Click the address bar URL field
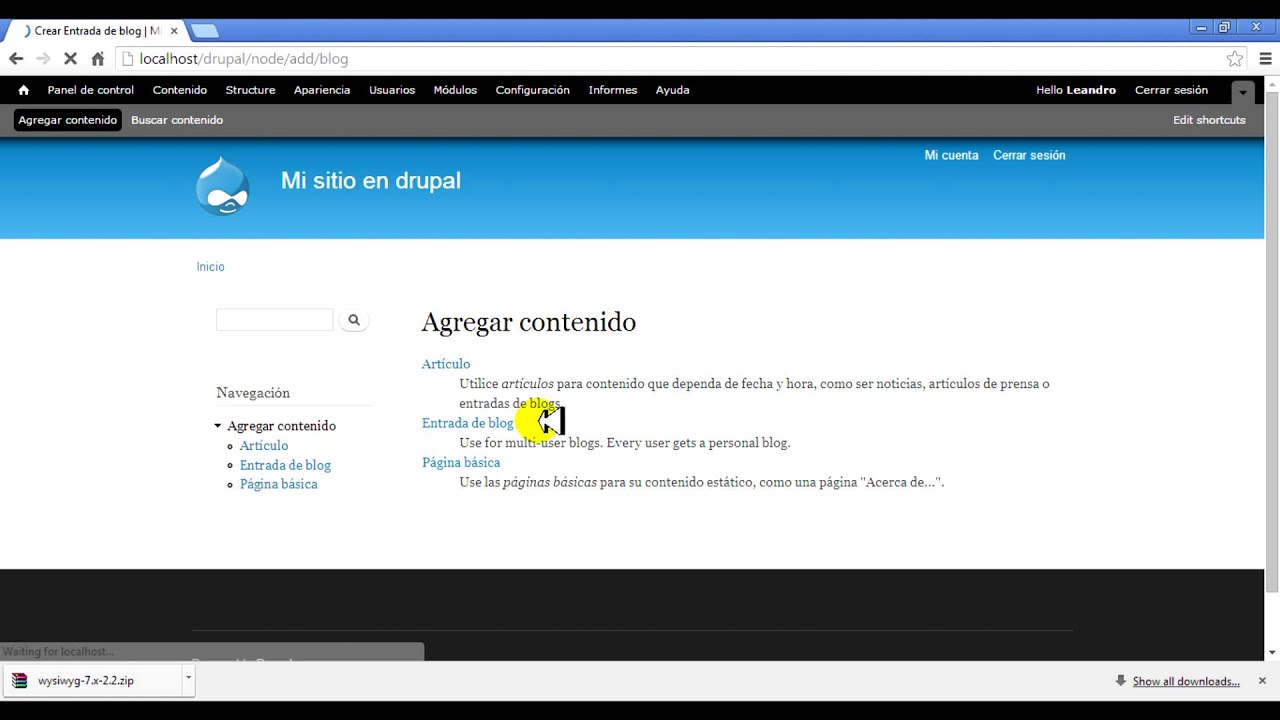 point(670,59)
